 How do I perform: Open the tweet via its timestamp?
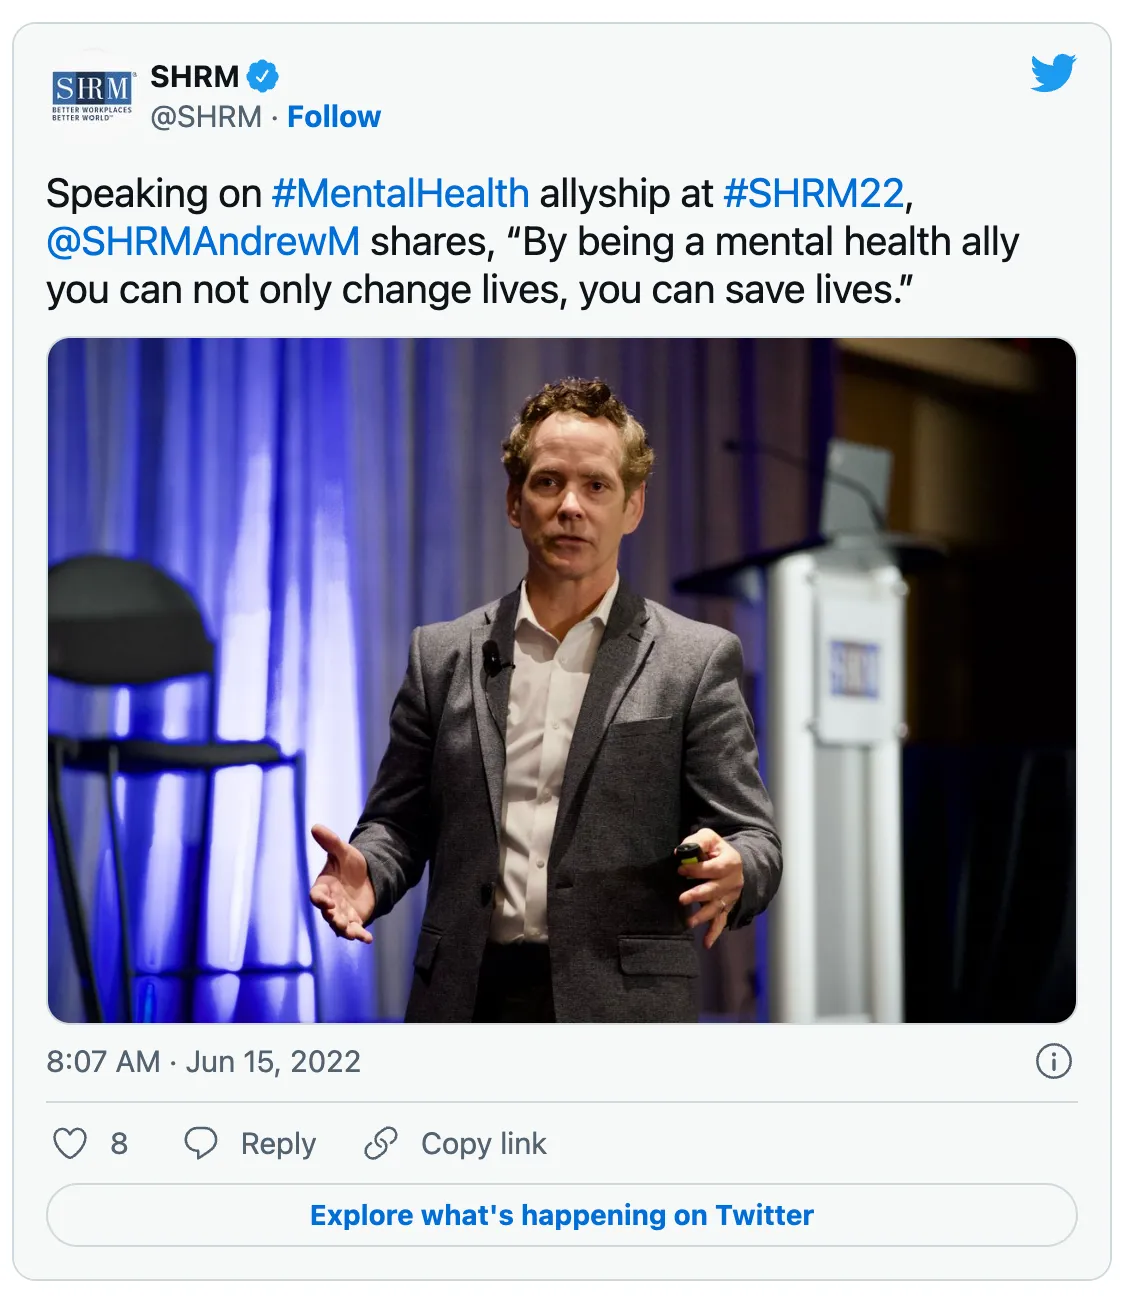[205, 1063]
